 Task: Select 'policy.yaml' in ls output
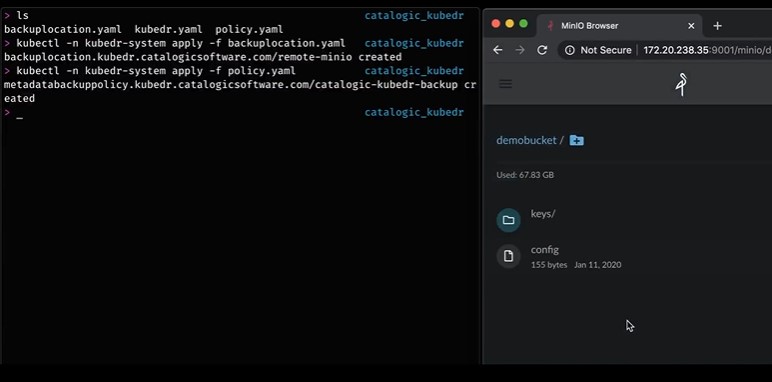[x=249, y=30]
